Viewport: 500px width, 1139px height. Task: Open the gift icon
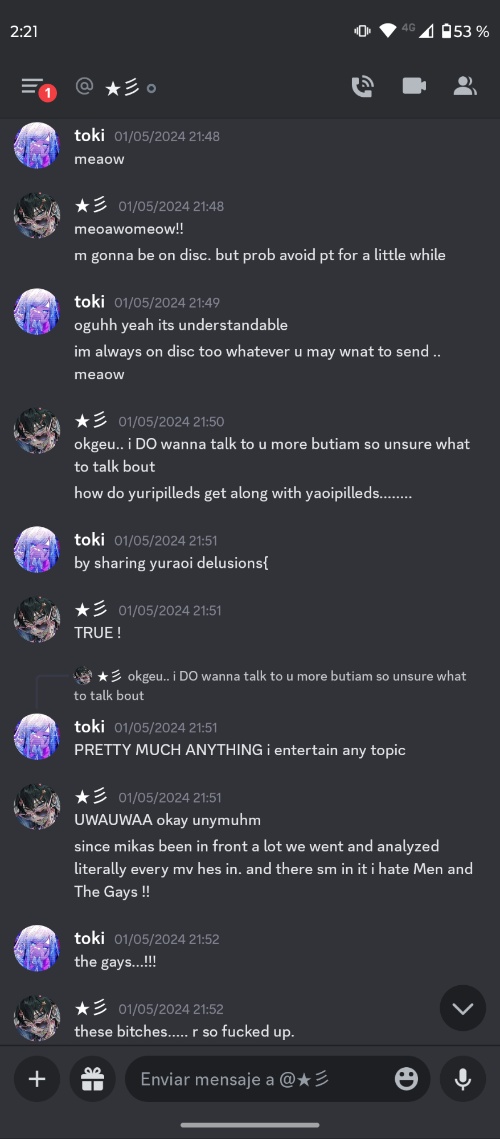pos(92,1079)
